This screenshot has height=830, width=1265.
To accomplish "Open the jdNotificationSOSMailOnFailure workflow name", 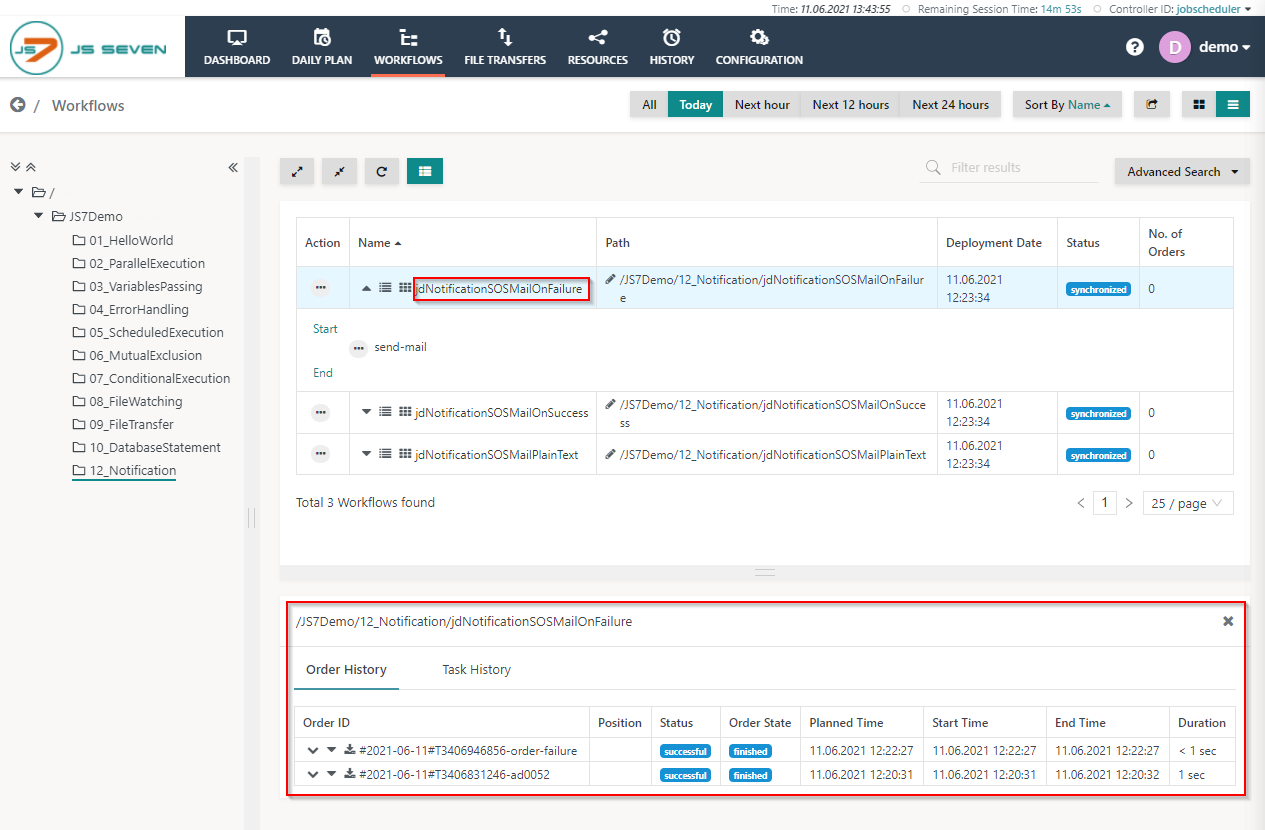I will [500, 289].
